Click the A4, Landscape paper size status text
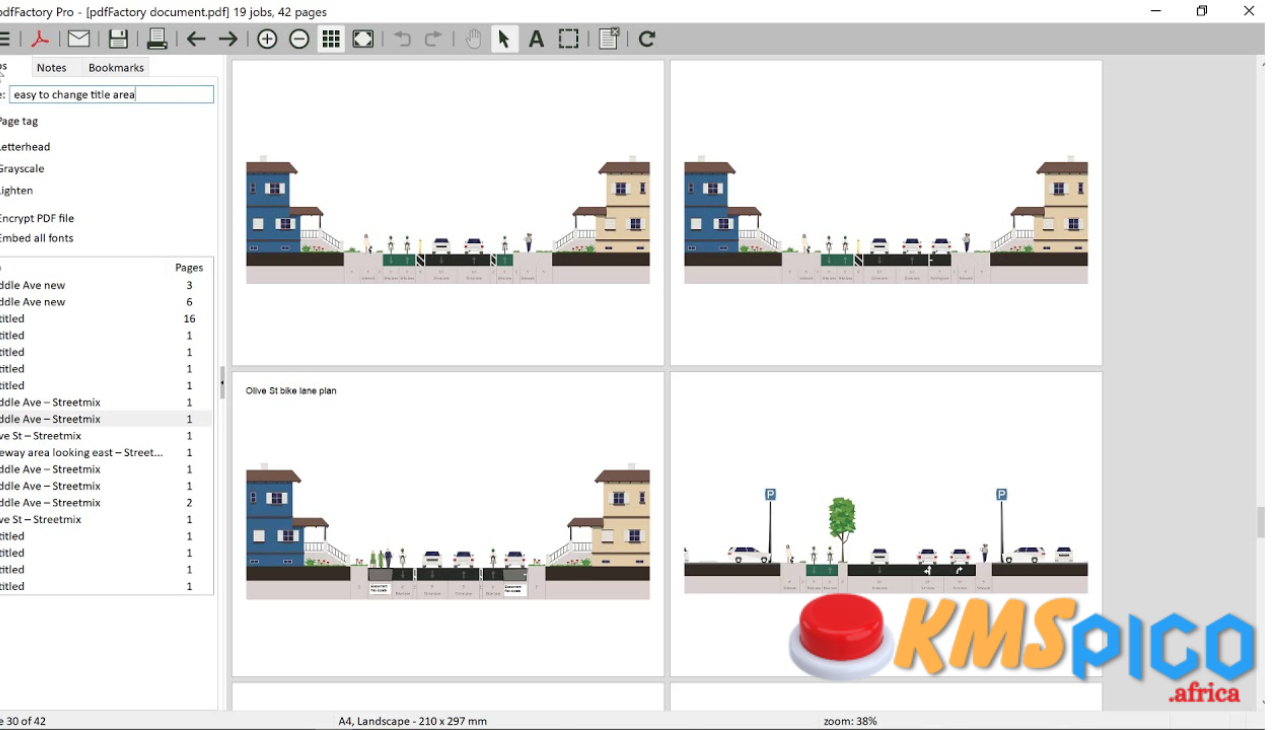This screenshot has width=1280, height=730. 412,721
